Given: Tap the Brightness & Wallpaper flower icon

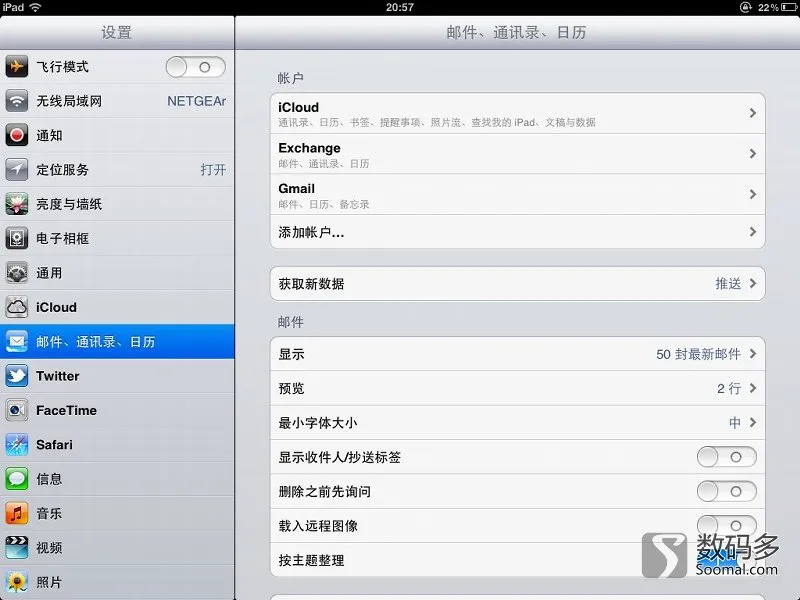Looking at the screenshot, I should click(16, 204).
